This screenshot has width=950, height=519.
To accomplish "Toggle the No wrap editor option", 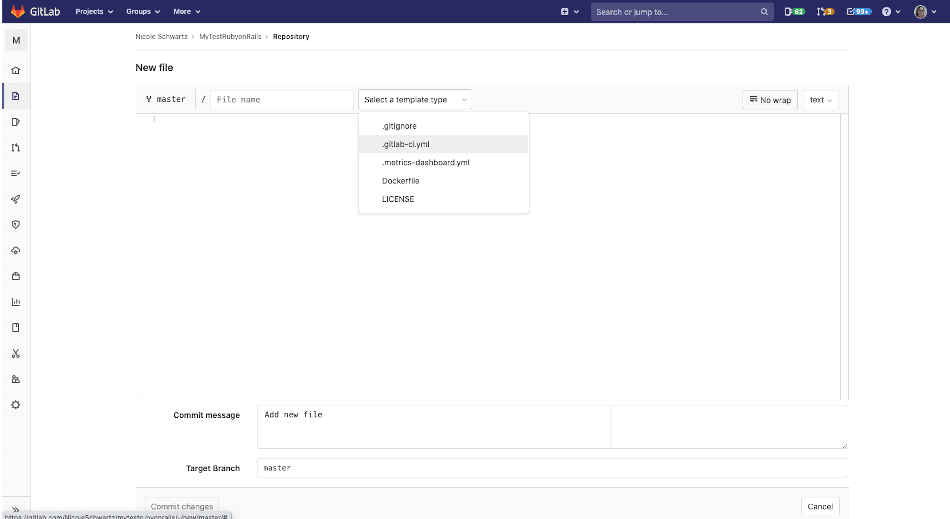I will 769,100.
